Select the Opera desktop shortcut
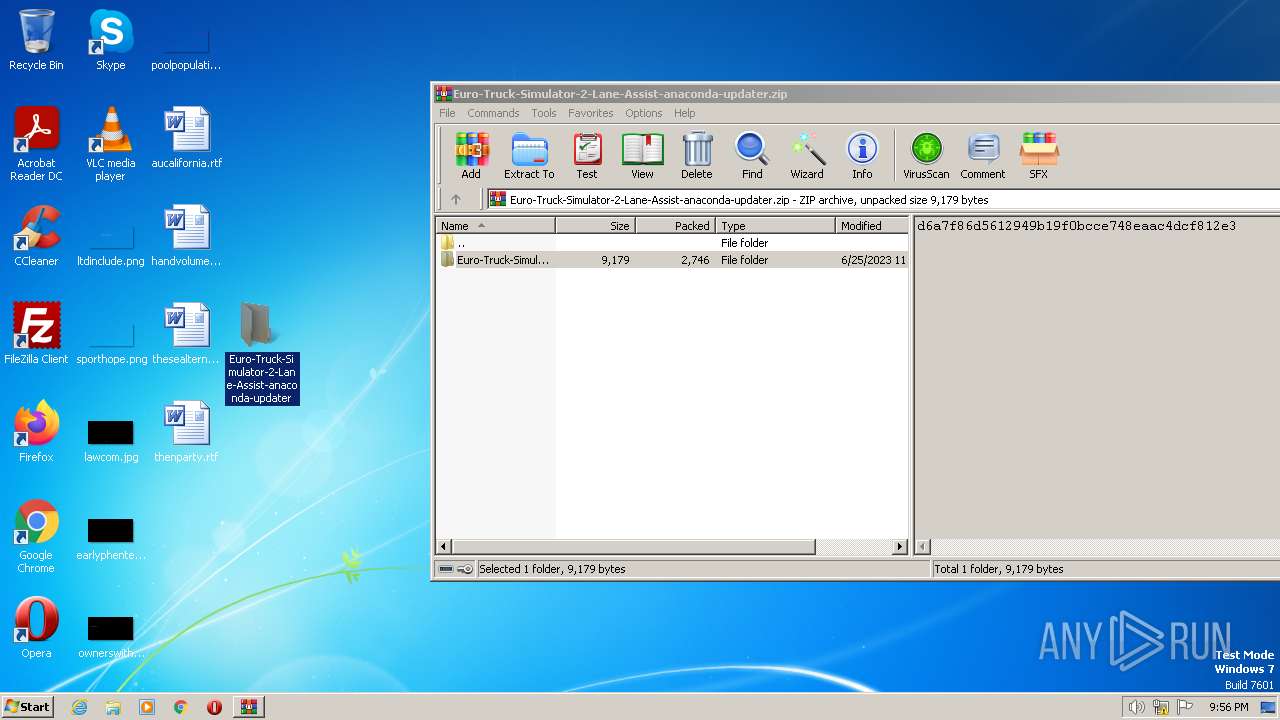This screenshot has width=1280, height=720. (36, 629)
